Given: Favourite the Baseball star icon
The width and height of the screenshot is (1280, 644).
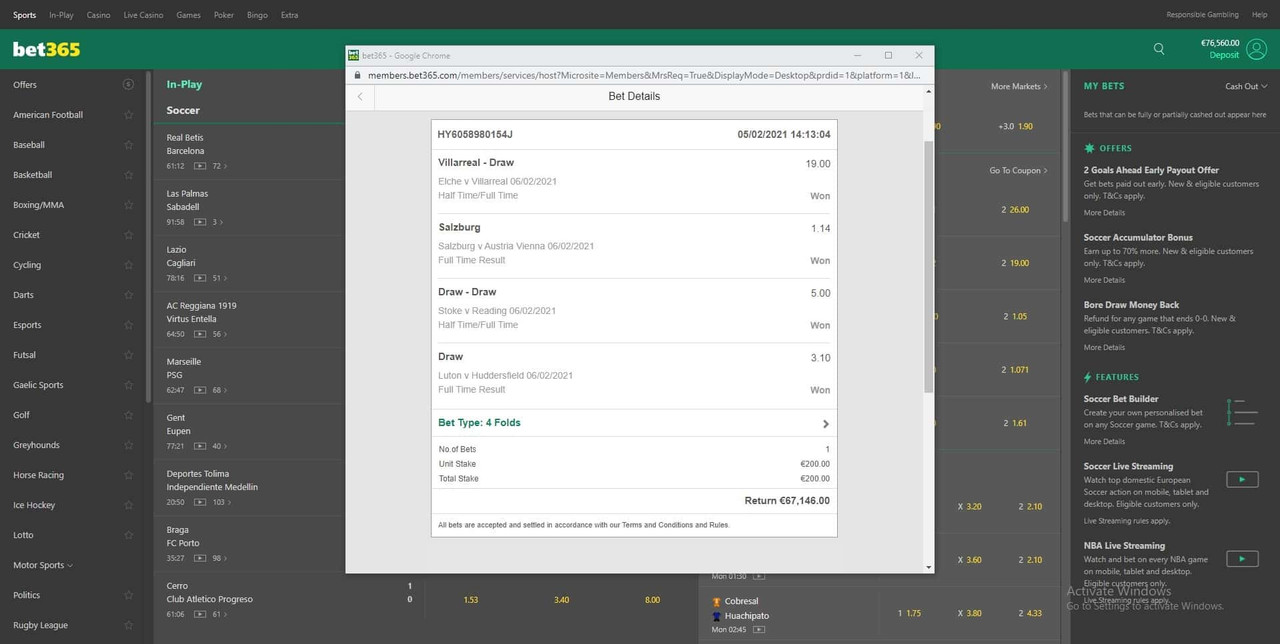Looking at the screenshot, I should (128, 145).
